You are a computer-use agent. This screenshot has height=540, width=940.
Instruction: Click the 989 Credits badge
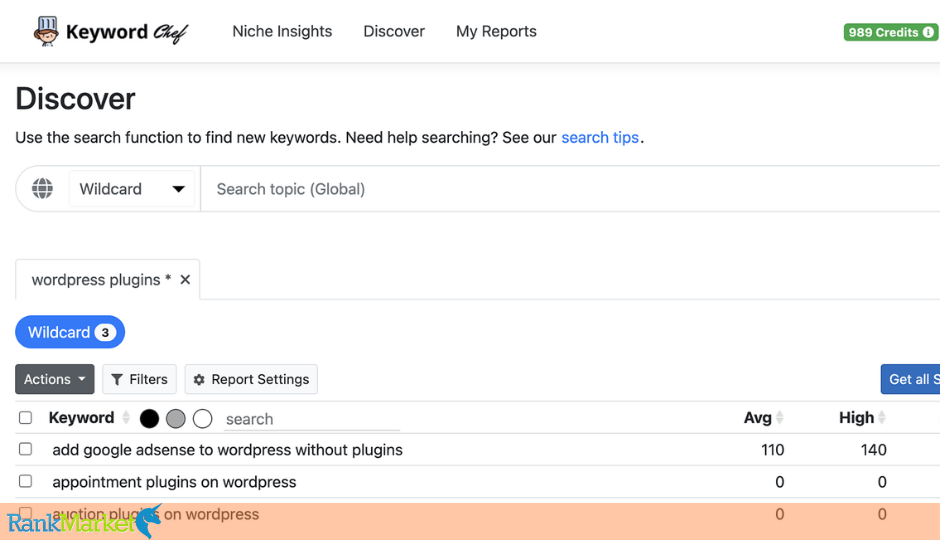pos(890,32)
